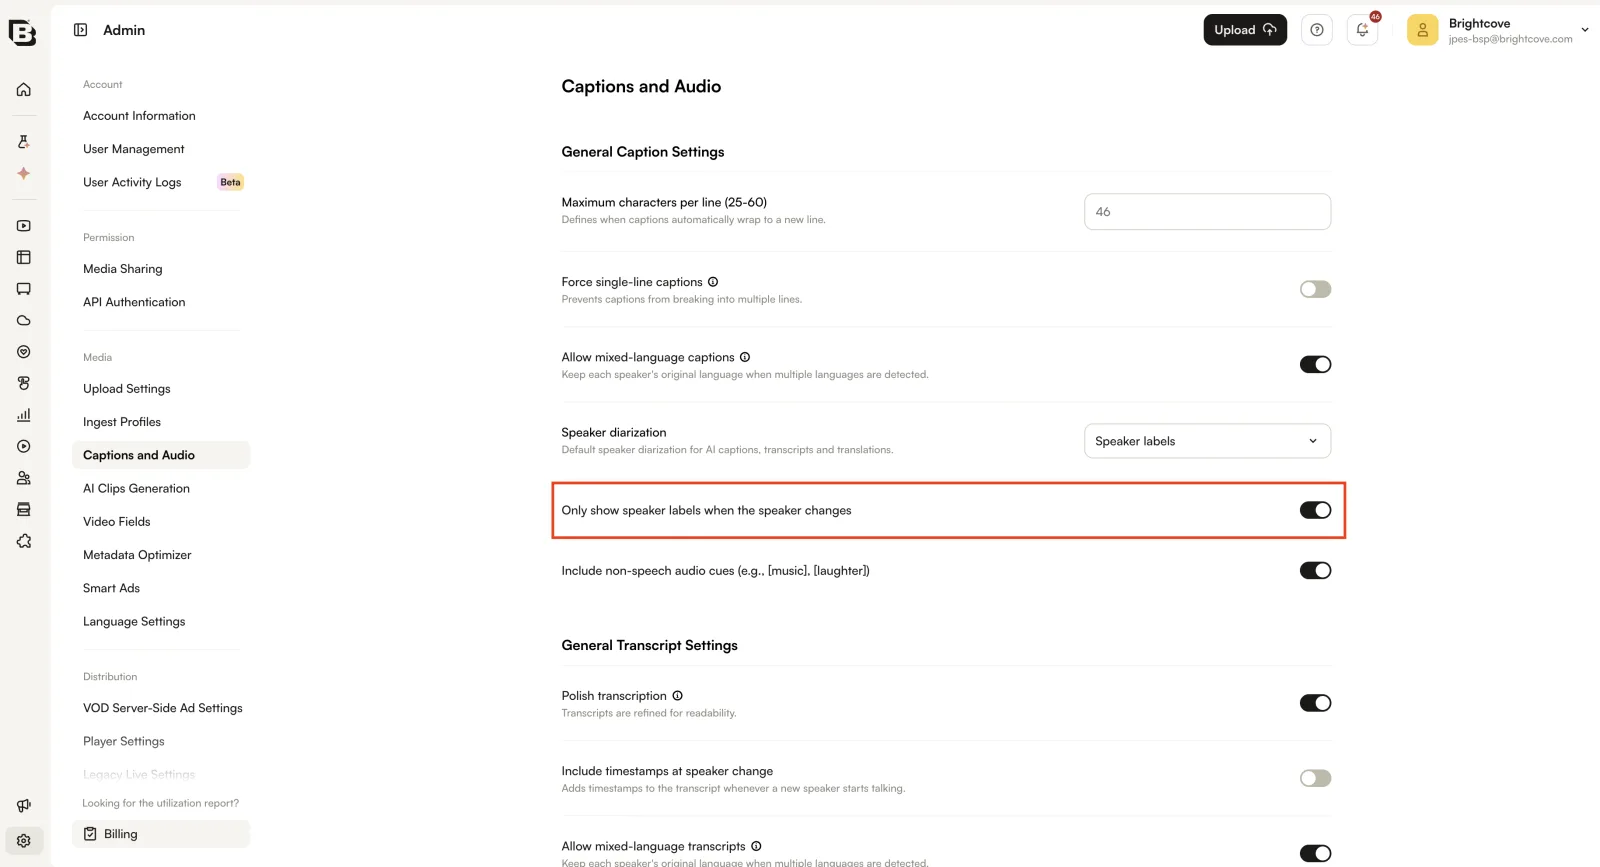Open the heart-in-circle icon in the sidebar

(x=24, y=352)
